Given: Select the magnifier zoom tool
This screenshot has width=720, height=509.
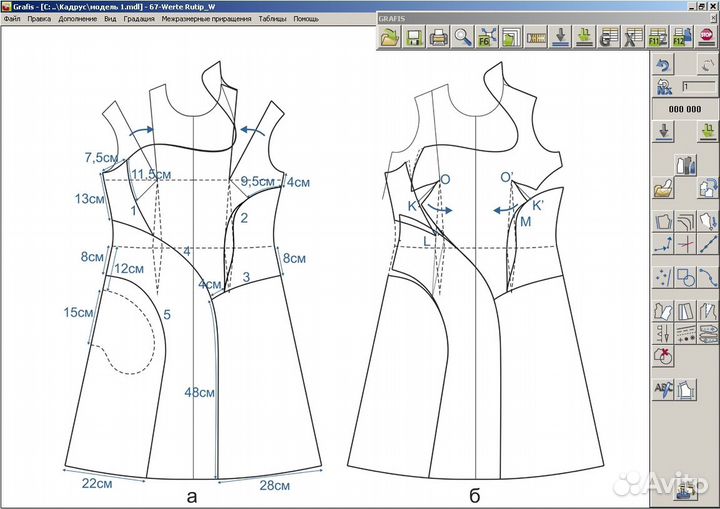Looking at the screenshot, I should click(462, 39).
